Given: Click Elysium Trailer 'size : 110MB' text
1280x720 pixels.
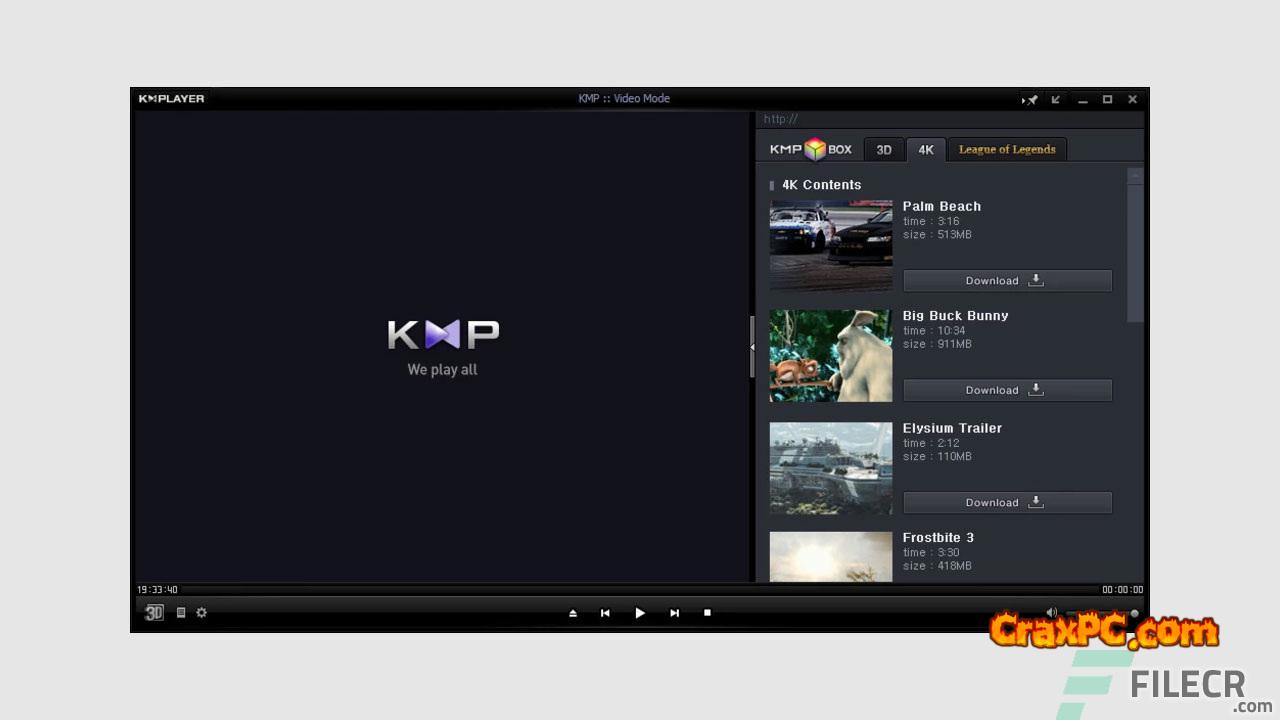Looking at the screenshot, I should tap(937, 457).
